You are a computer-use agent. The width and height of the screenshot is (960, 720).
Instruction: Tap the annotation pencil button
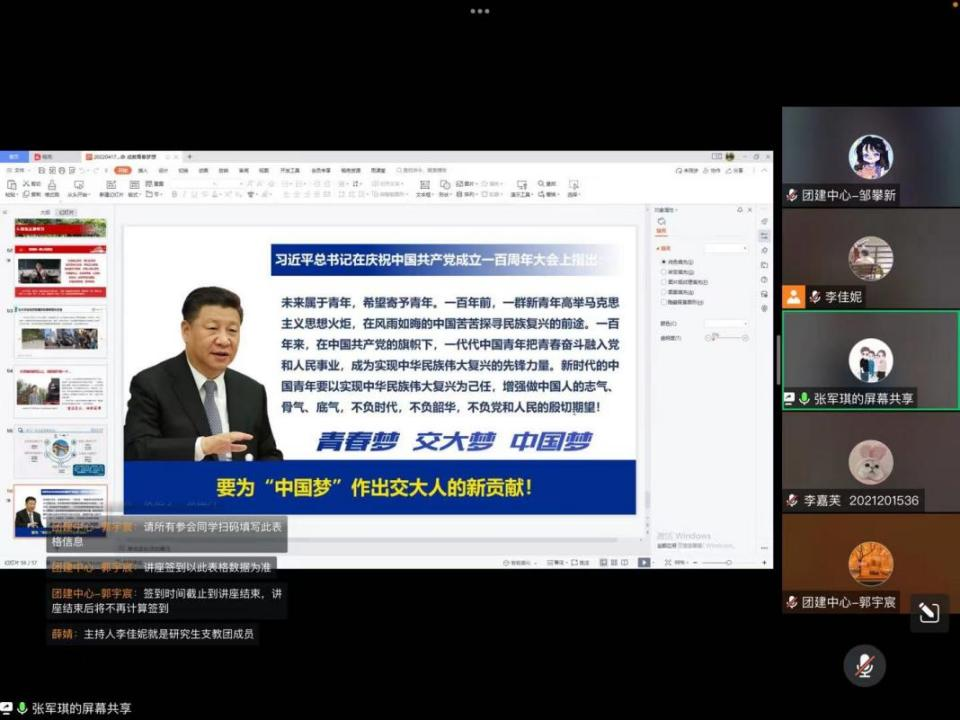tap(929, 613)
